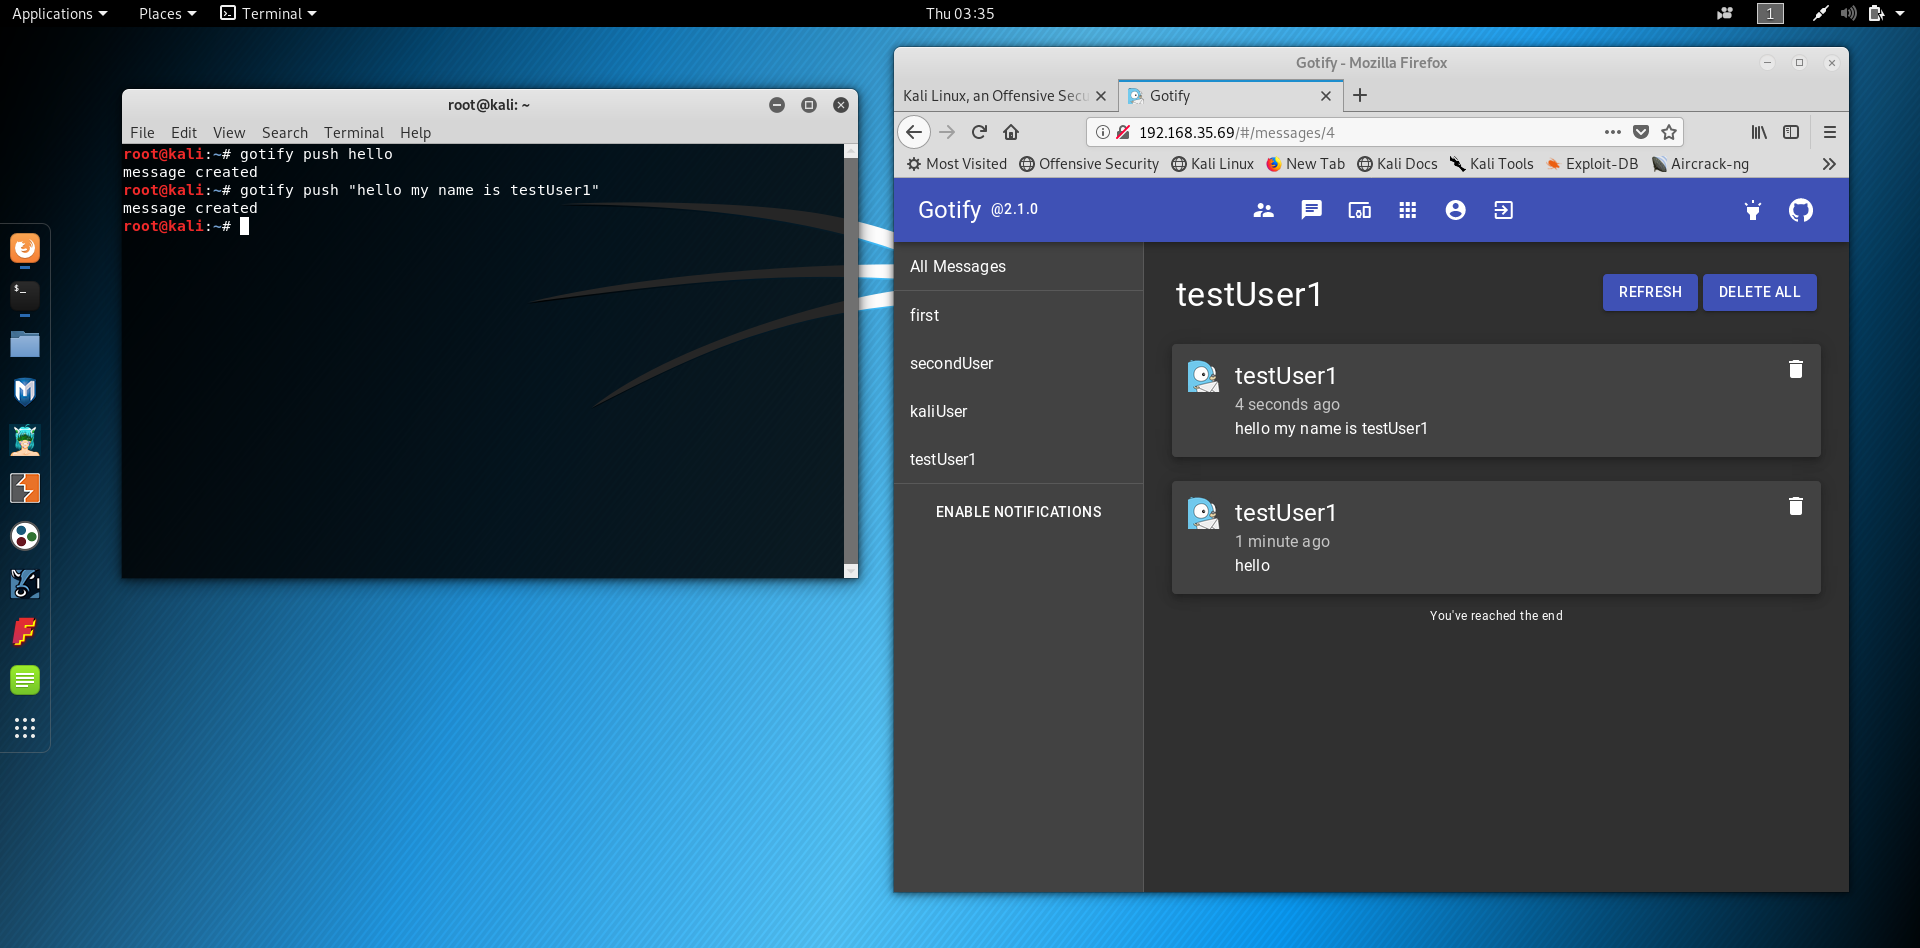Screen dimensions: 1920x948
Task: Select 'testUser1' application in sidebar
Action: click(1018, 459)
